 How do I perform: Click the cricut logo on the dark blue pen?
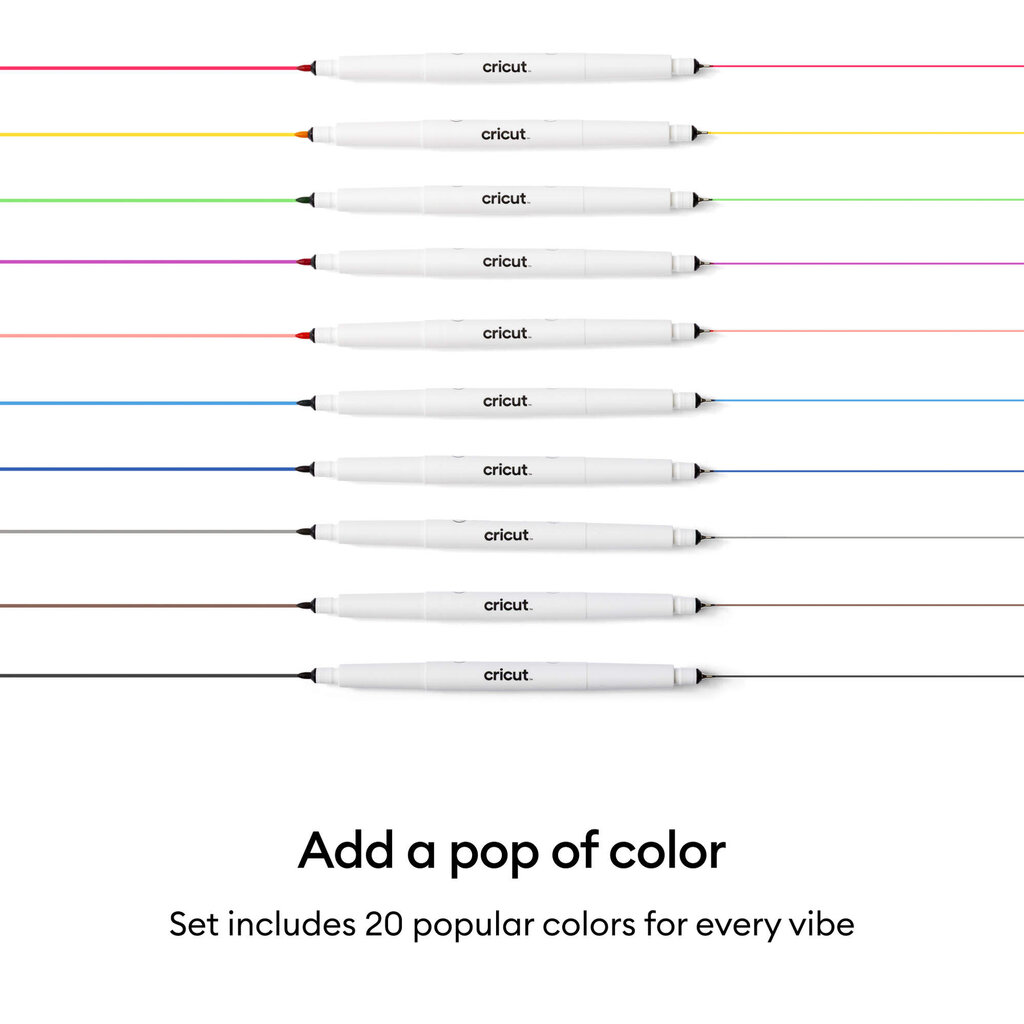506,470
